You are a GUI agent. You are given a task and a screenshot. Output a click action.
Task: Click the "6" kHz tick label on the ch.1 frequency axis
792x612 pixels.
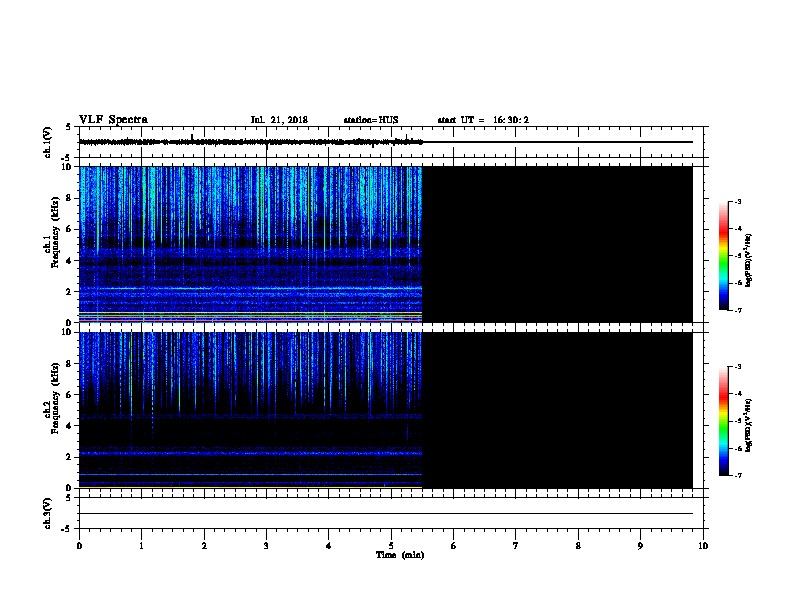tap(70, 229)
